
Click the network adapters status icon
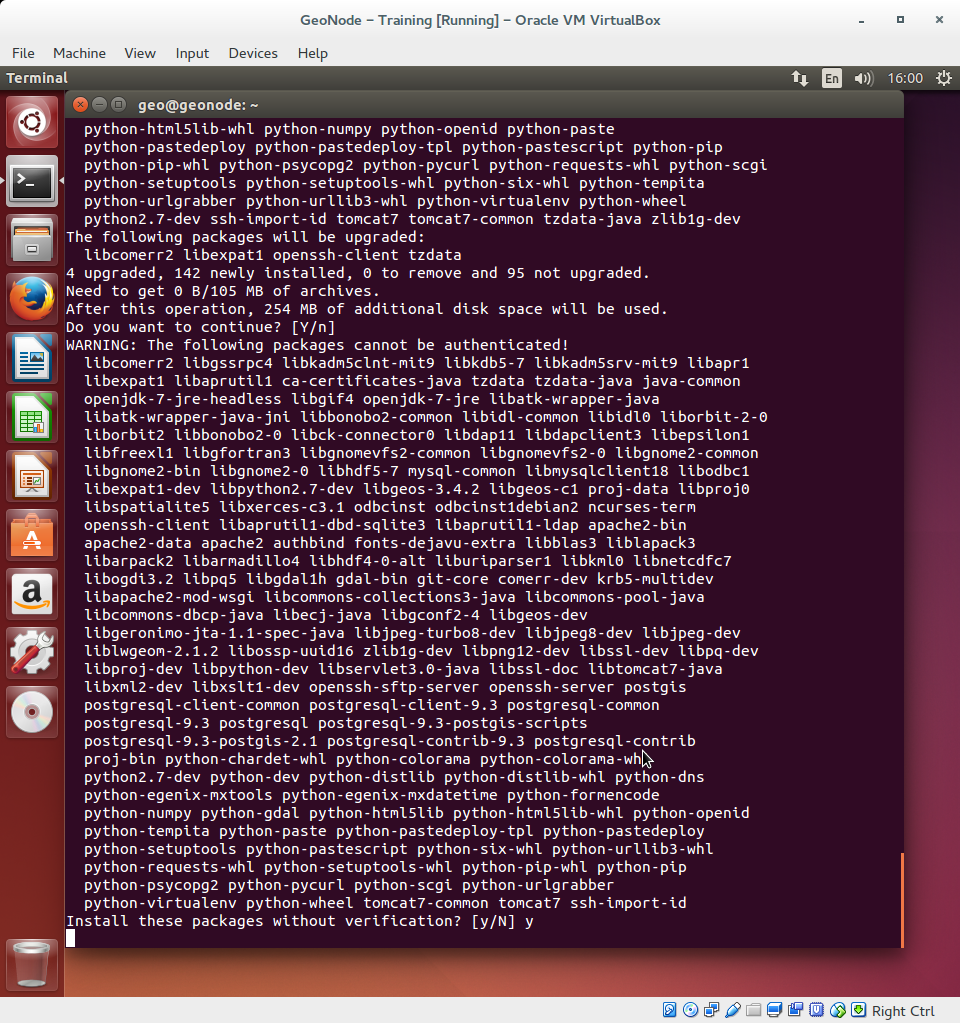coord(711,1010)
